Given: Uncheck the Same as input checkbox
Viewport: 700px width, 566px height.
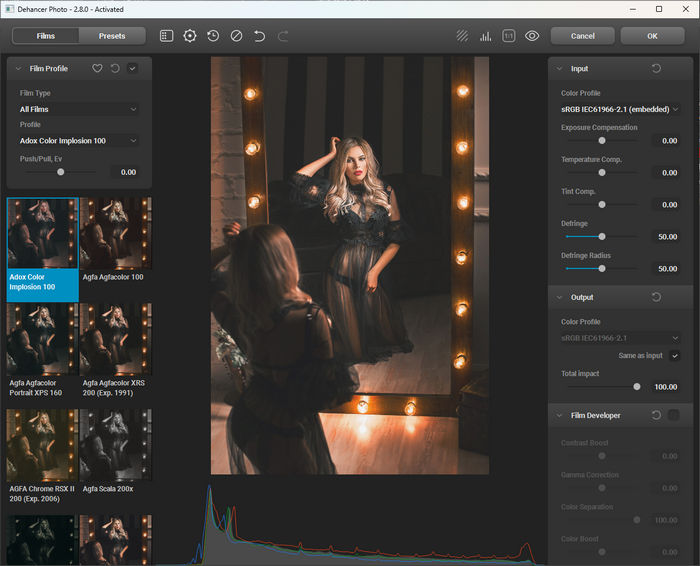Looking at the screenshot, I should (675, 355).
